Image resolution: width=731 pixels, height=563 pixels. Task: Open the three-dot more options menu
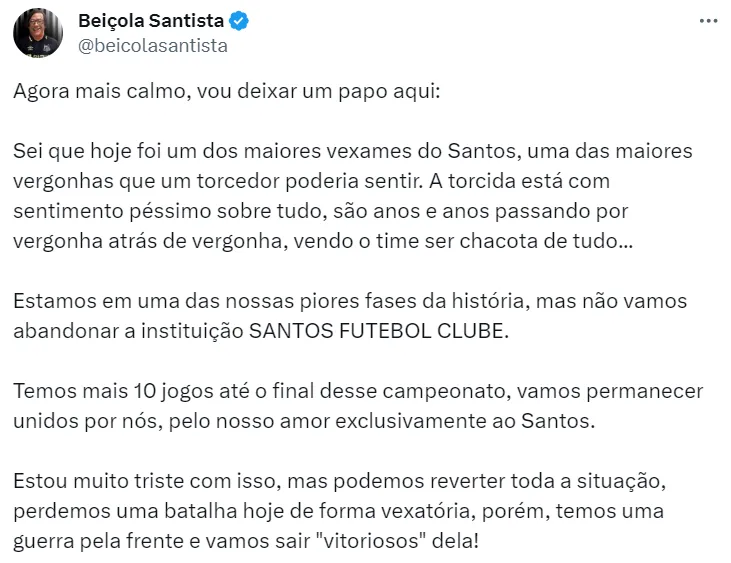[x=708, y=20]
